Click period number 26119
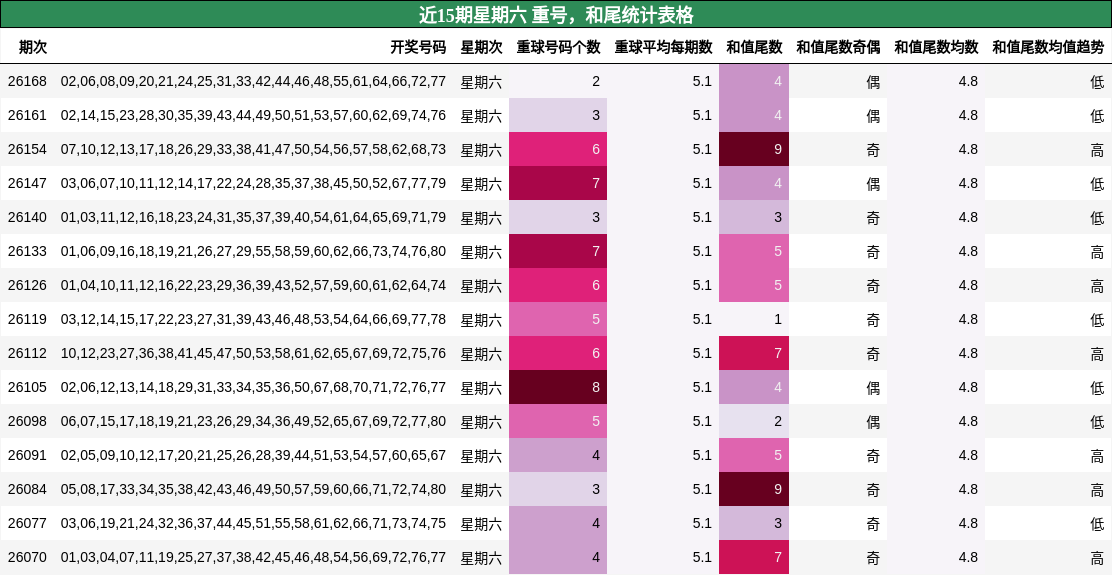 point(27,320)
